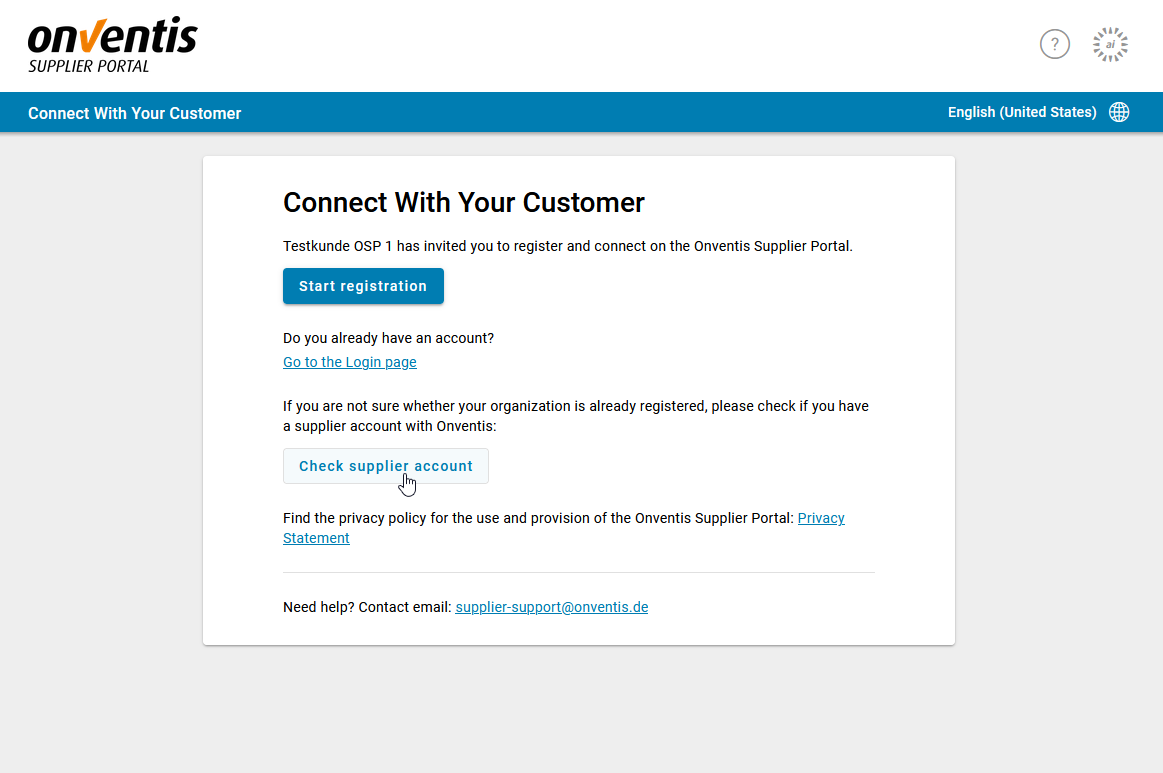Click the 'Connect With Your Customer' page heading

pos(463,202)
